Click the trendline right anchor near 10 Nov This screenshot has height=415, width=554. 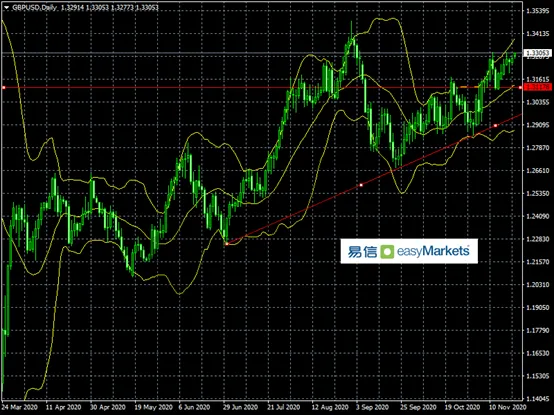pyautogui.click(x=495, y=125)
